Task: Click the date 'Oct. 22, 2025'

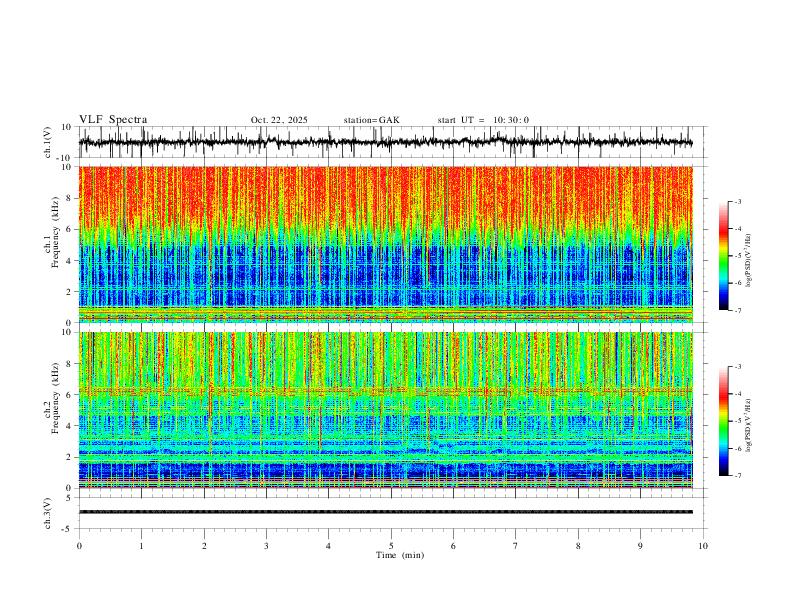Action: point(279,120)
